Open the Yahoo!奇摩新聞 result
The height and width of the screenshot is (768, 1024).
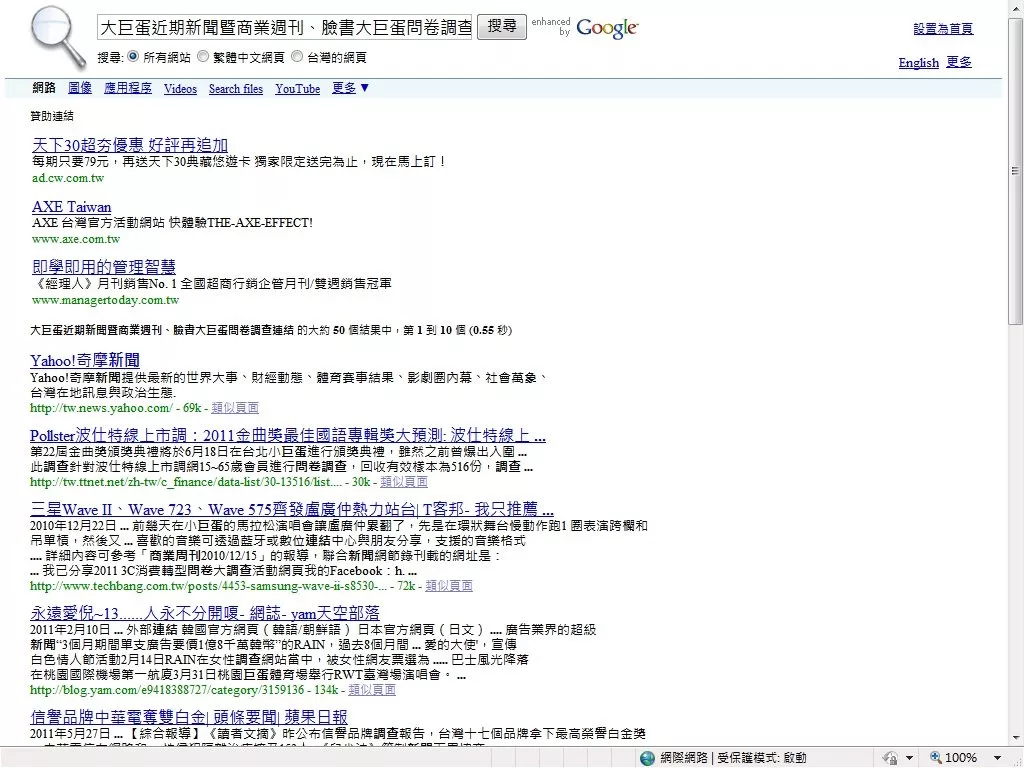tap(85, 360)
